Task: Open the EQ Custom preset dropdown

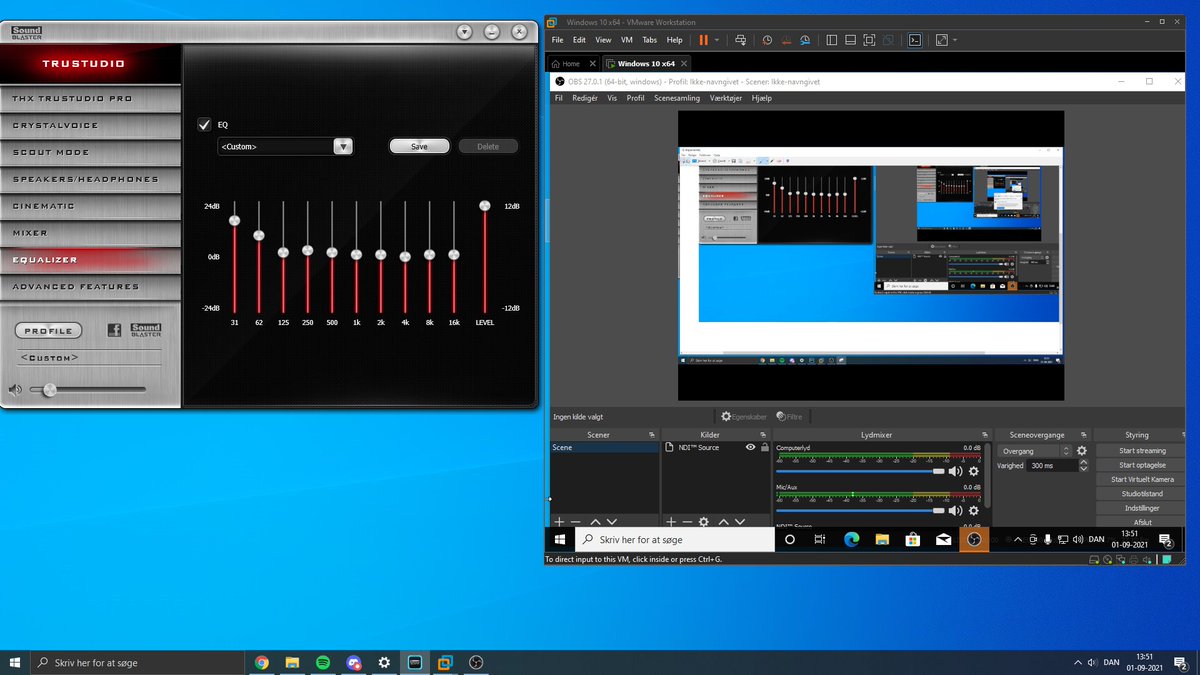Action: pyautogui.click(x=343, y=146)
